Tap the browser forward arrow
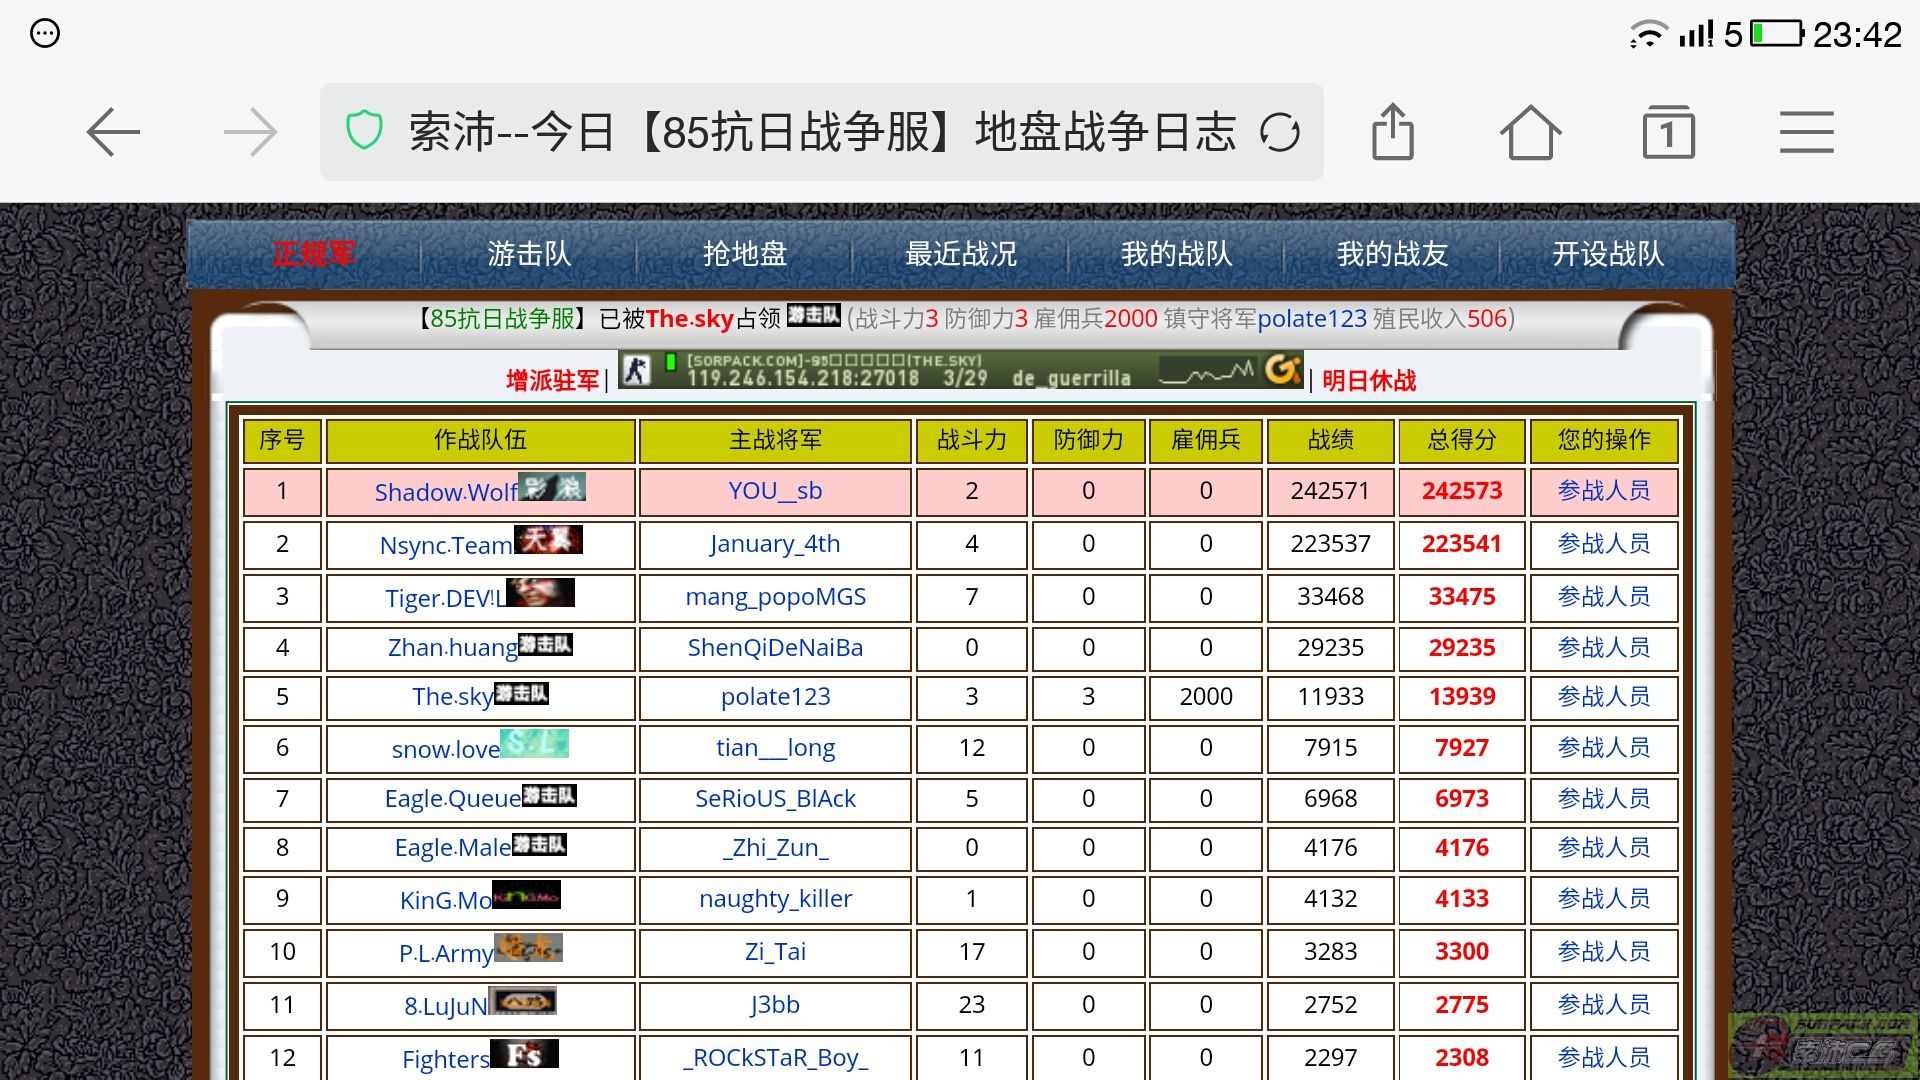Viewport: 1920px width, 1080px height. pyautogui.click(x=250, y=132)
